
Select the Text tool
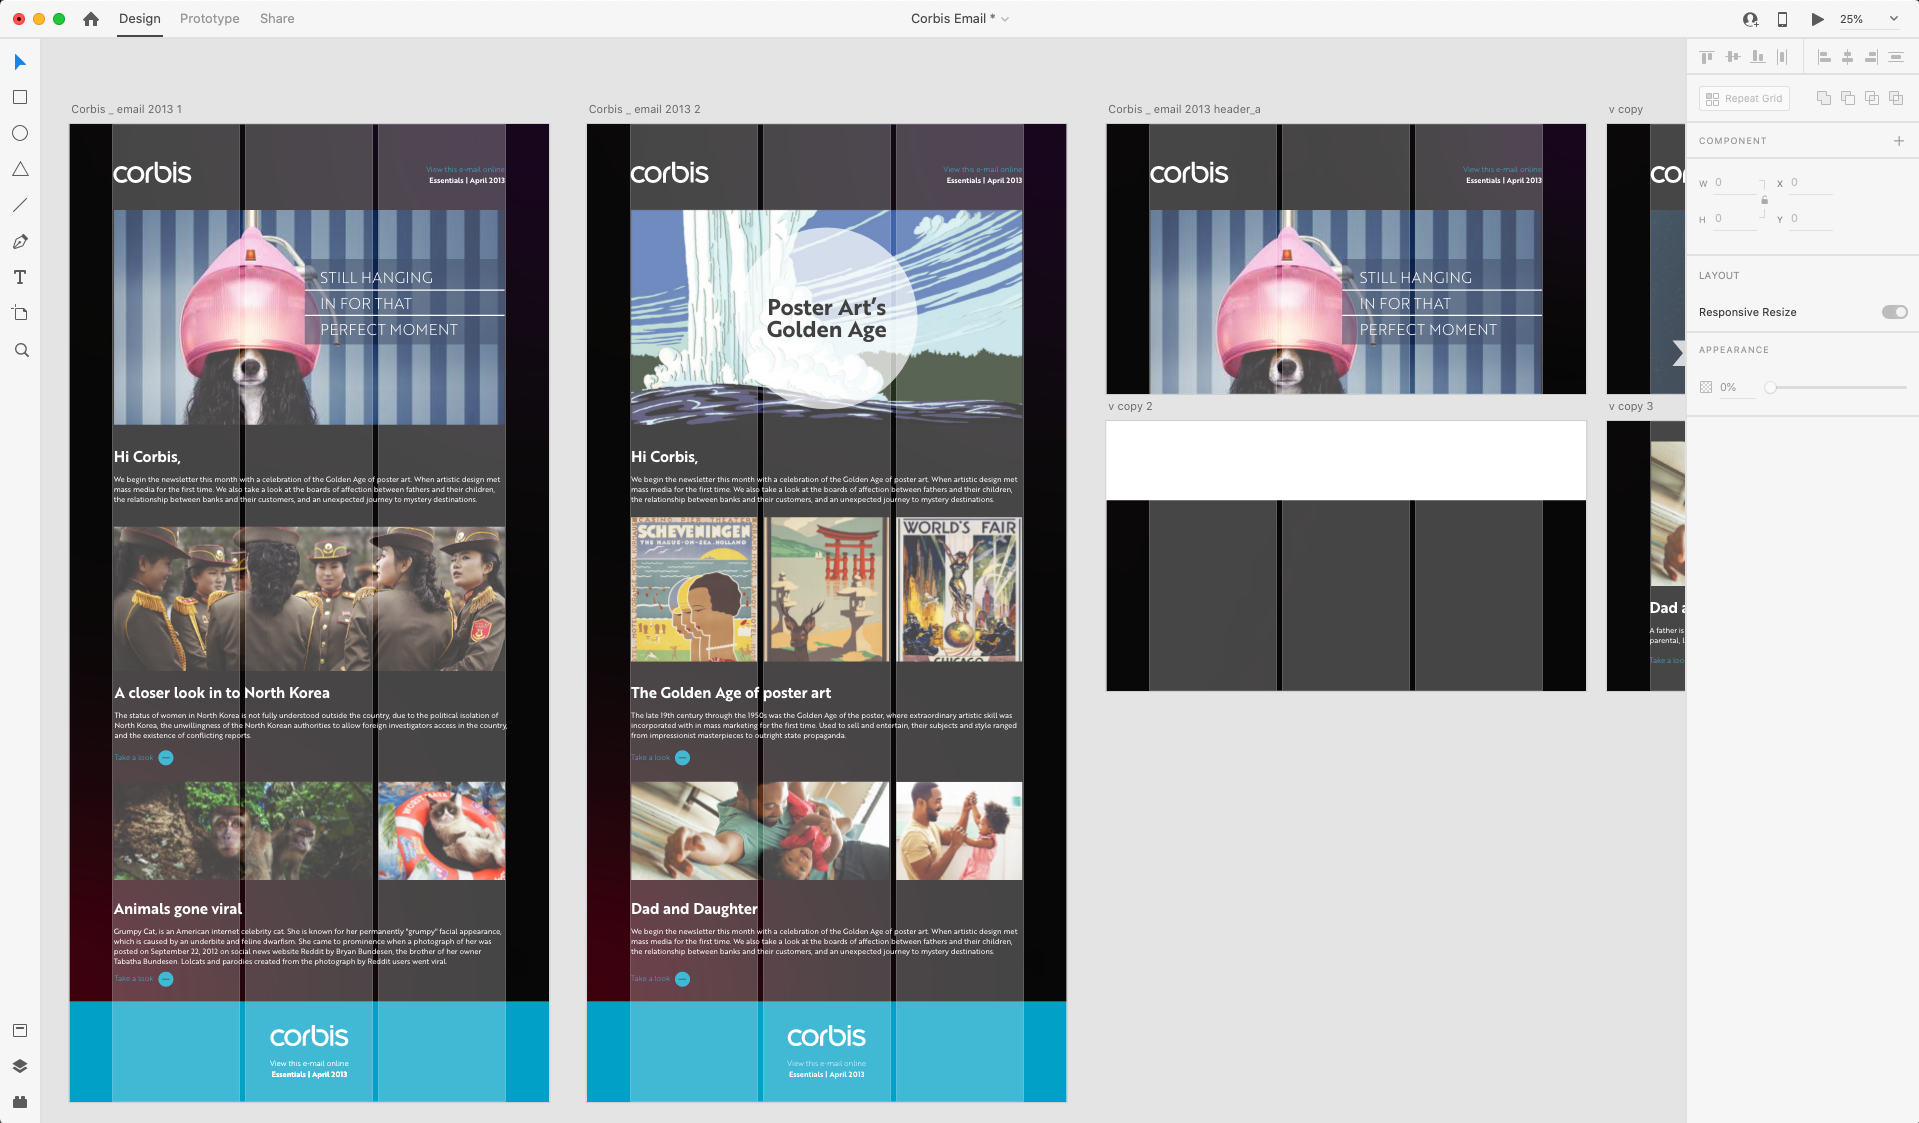pos(20,277)
